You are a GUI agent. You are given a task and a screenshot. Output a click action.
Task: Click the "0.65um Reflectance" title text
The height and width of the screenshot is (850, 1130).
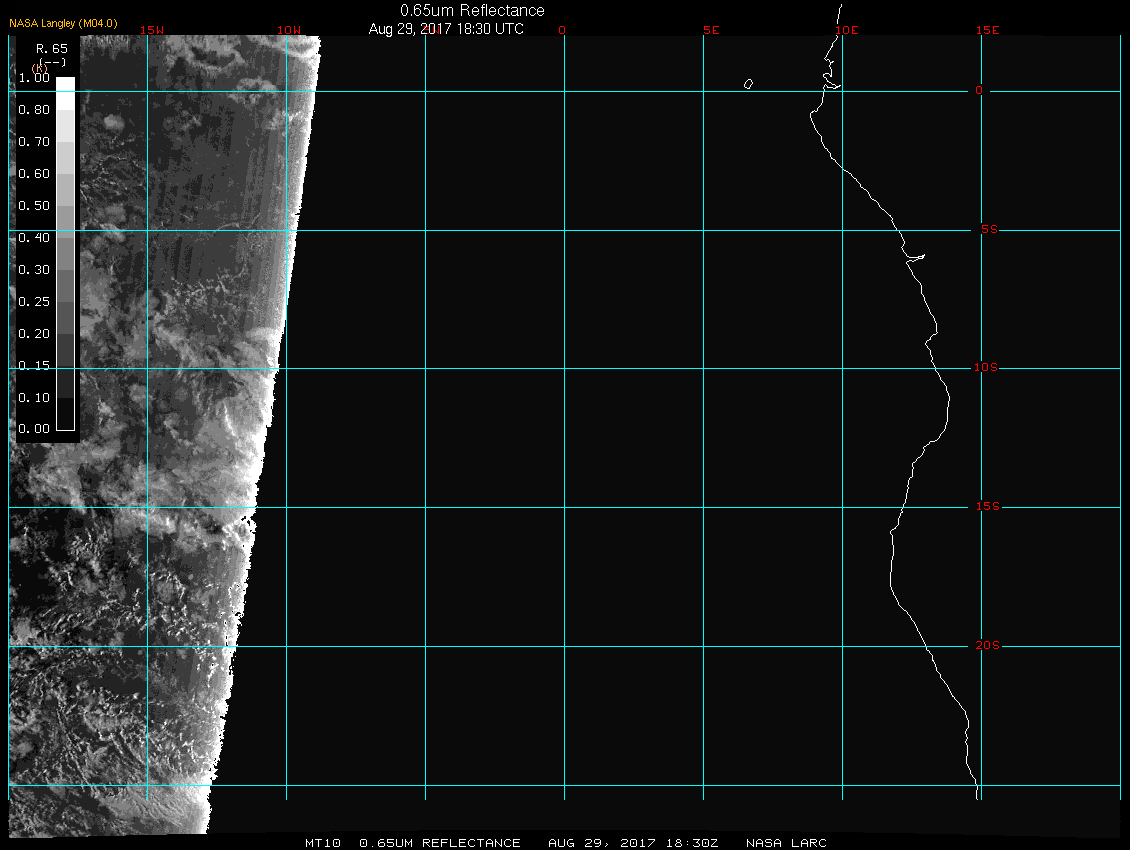point(472,11)
